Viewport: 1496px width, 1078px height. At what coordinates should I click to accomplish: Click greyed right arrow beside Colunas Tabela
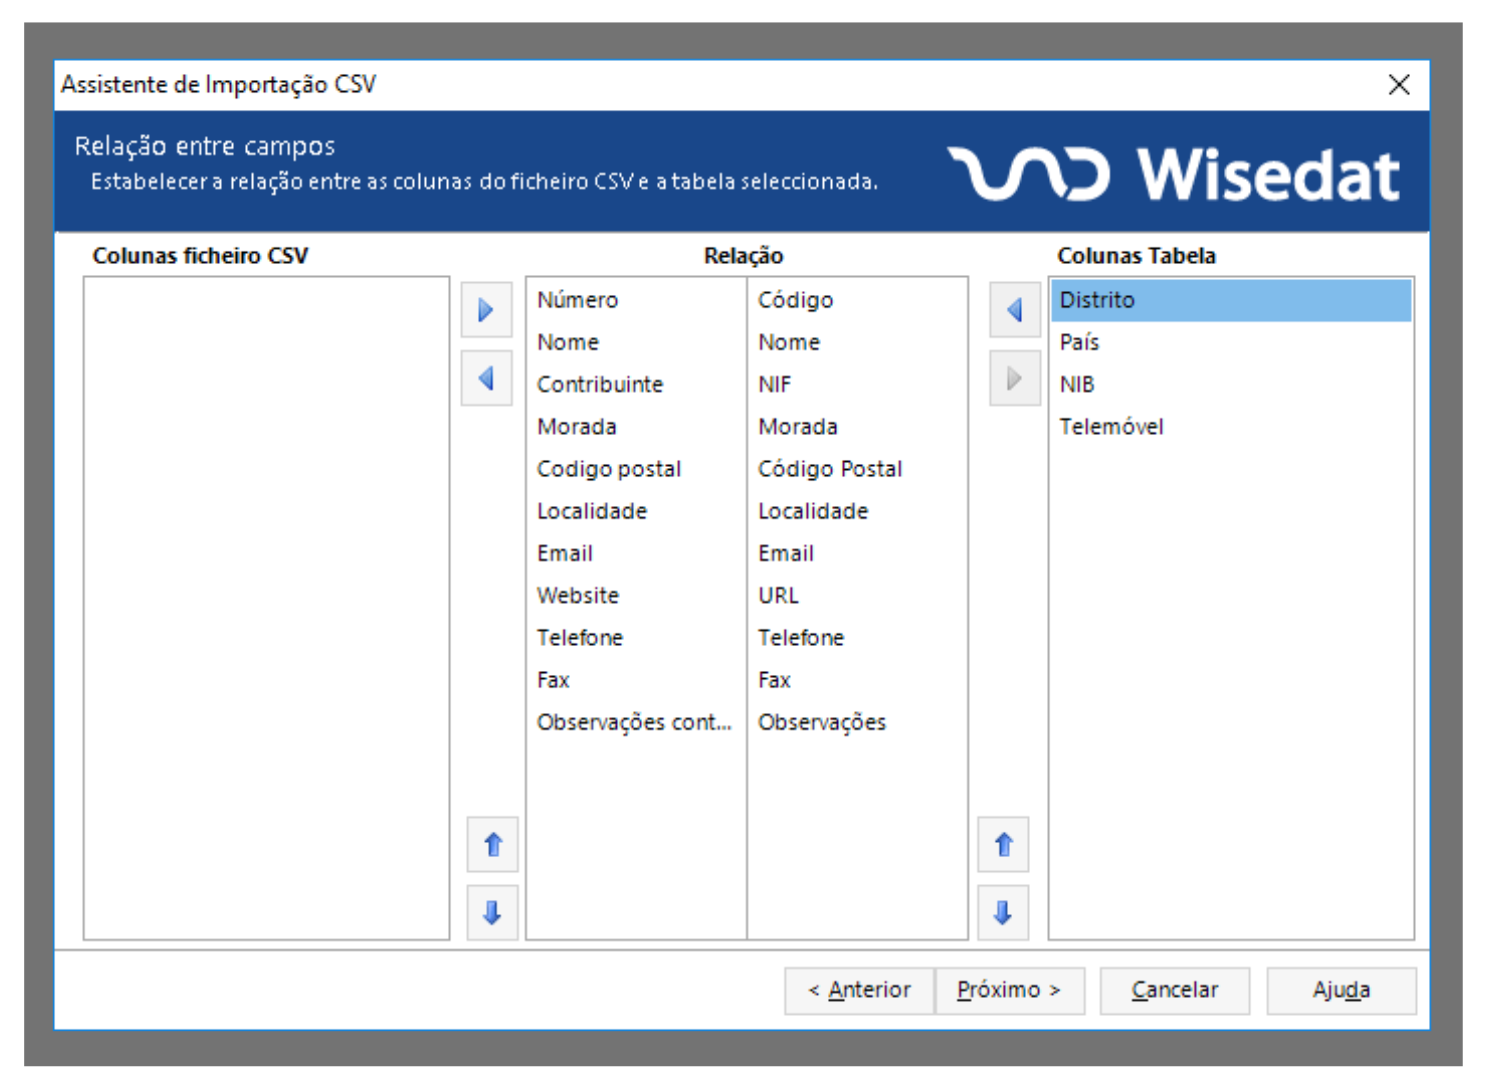point(1014,379)
